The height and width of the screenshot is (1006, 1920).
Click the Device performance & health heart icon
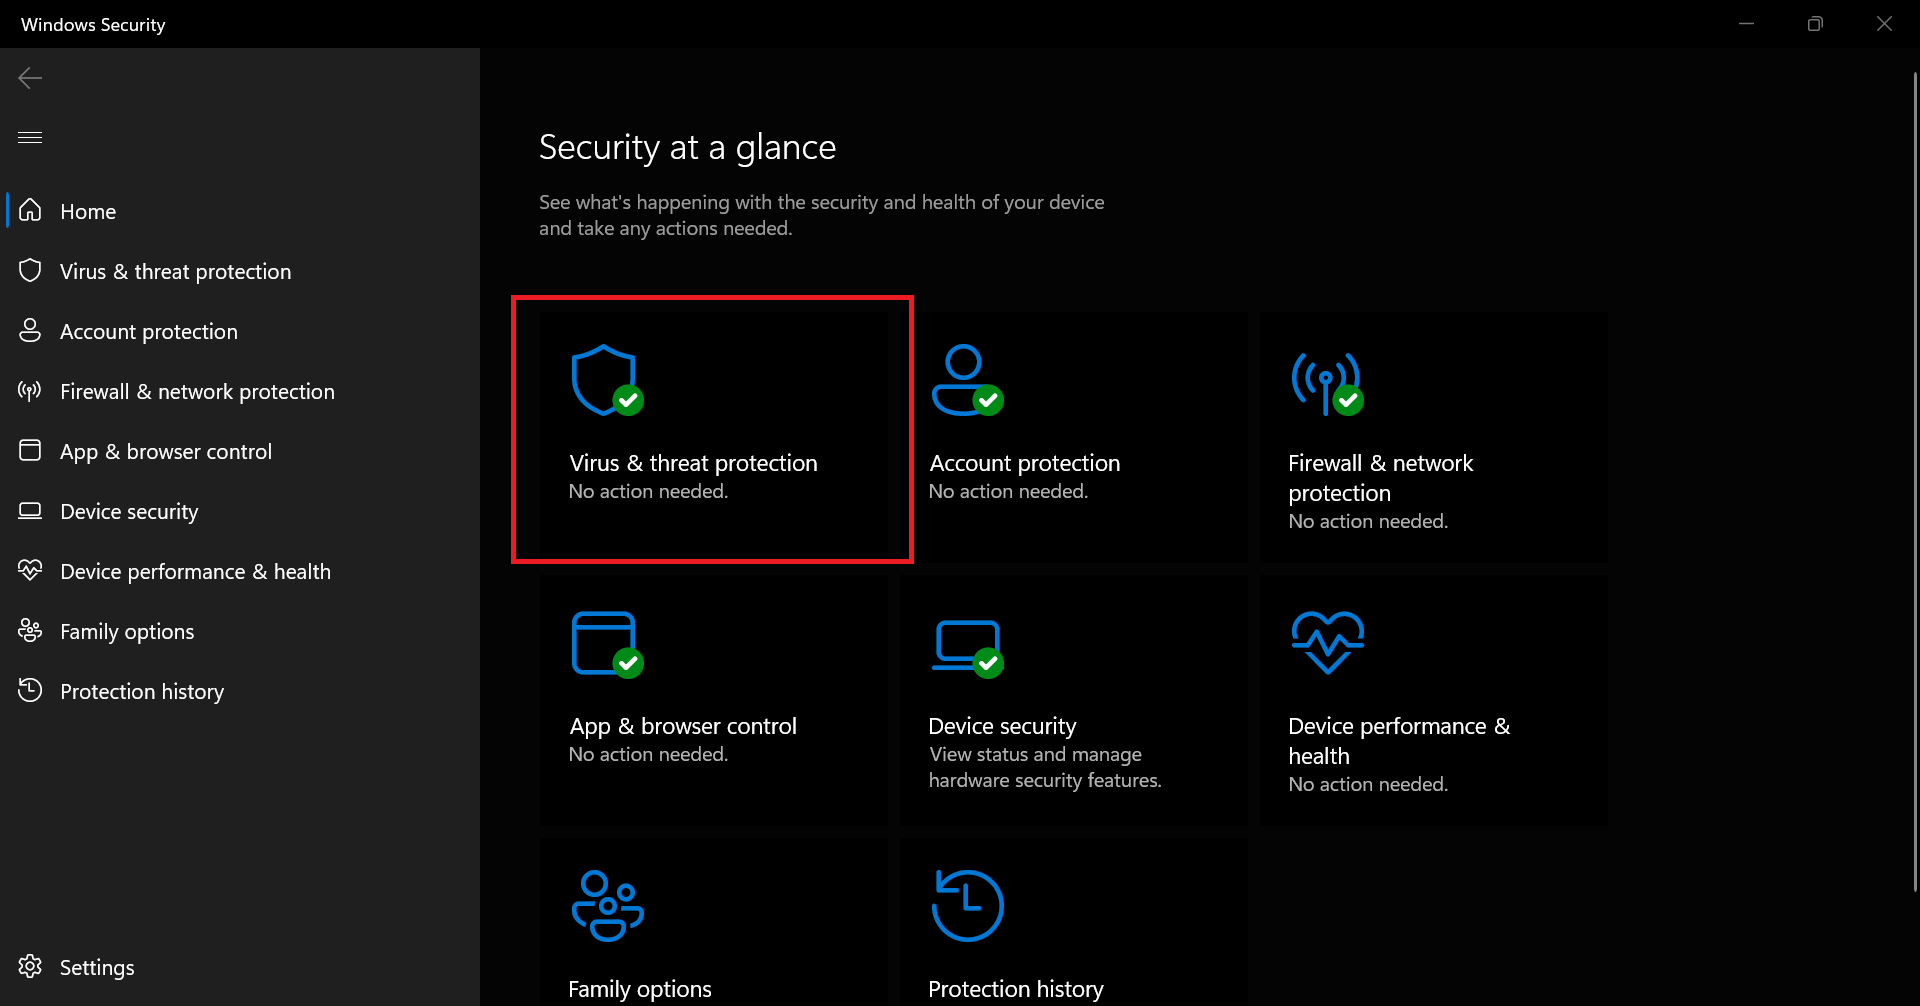(29, 570)
